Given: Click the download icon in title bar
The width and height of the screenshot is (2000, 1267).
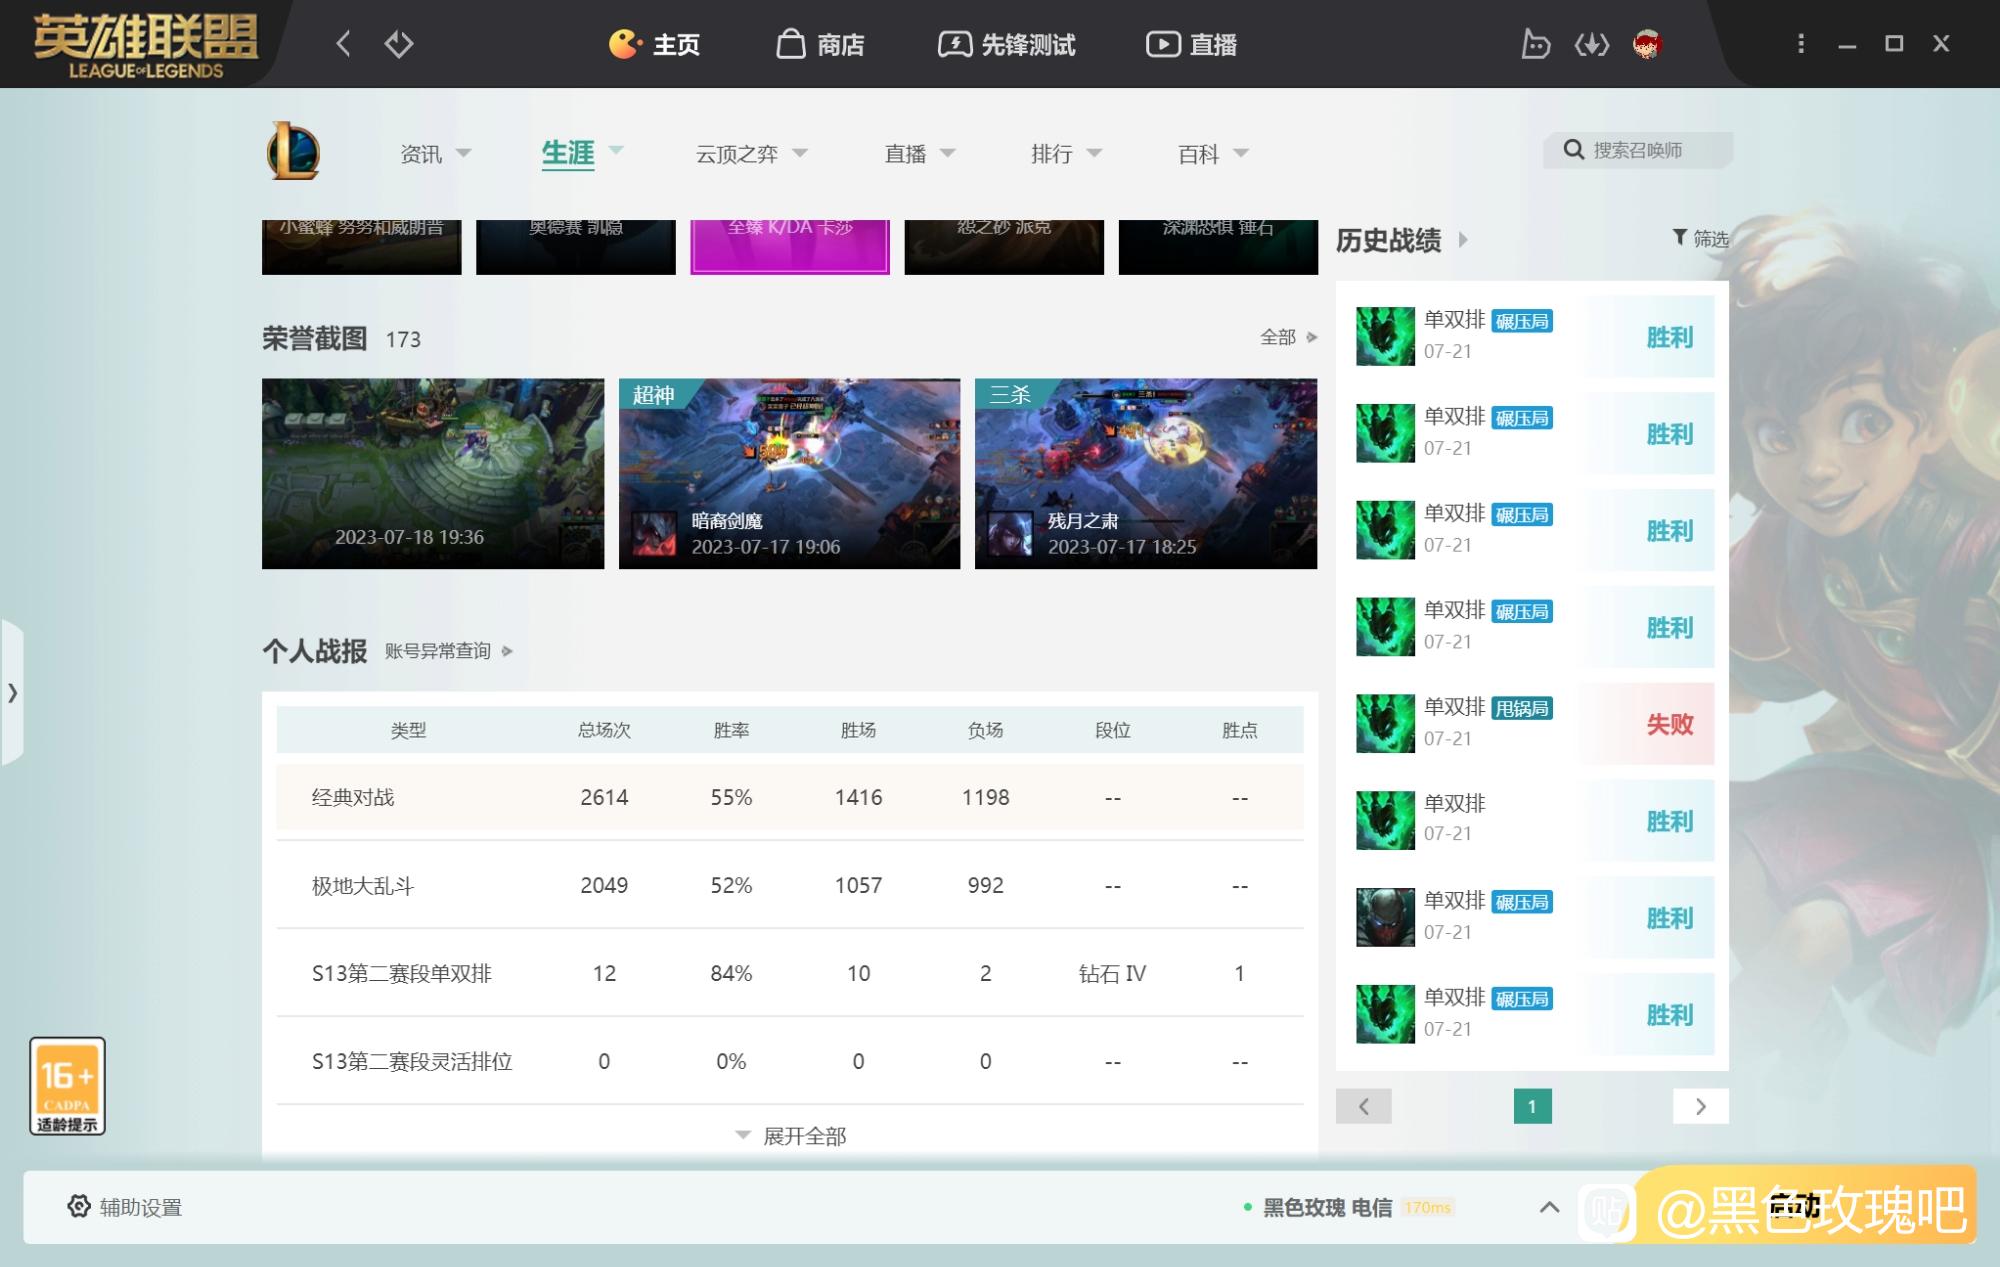Looking at the screenshot, I should tap(1591, 44).
